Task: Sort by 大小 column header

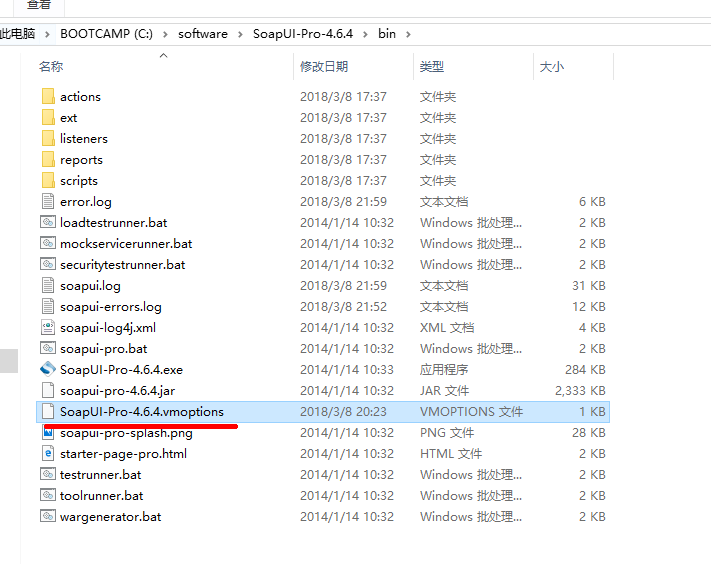Action: coord(552,67)
